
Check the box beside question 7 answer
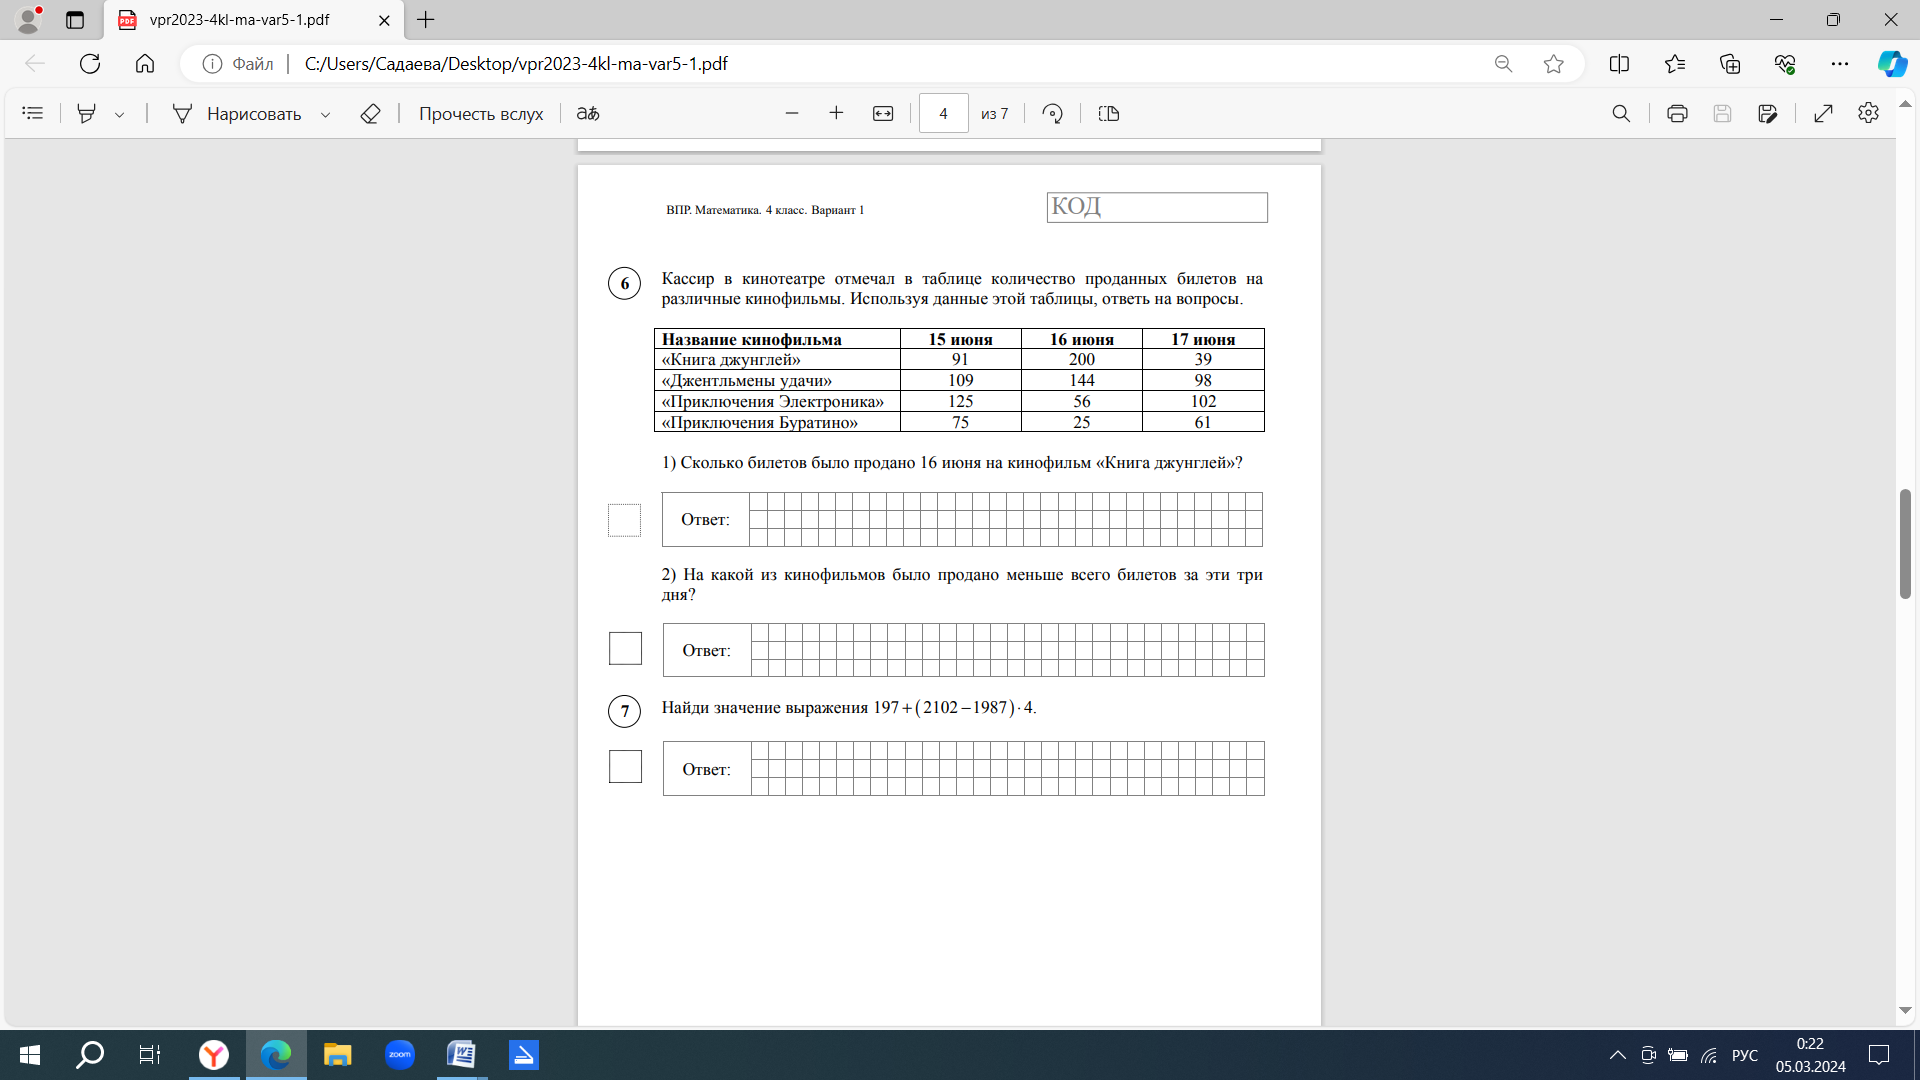625,767
